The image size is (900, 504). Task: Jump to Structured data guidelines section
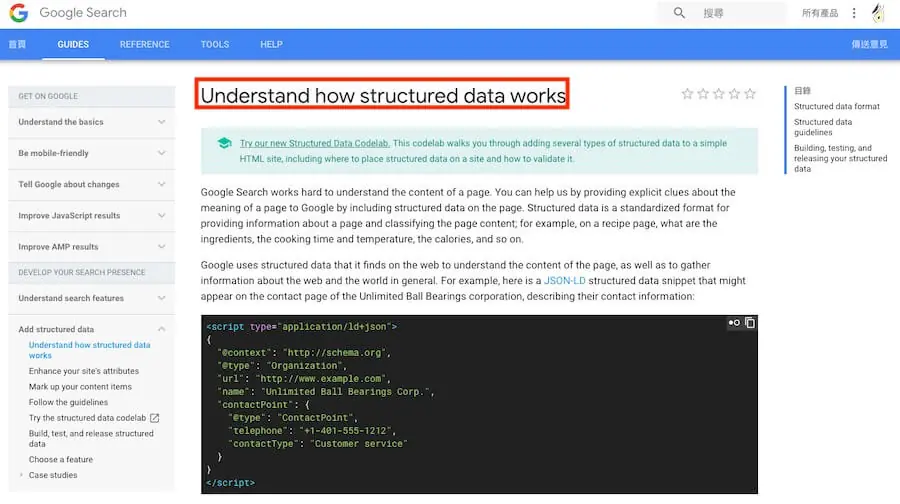click(x=823, y=127)
